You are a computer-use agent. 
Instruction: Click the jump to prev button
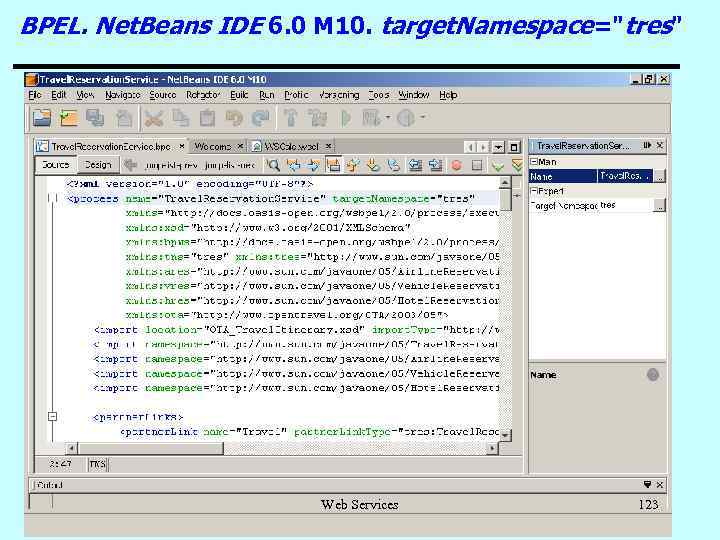pyautogui.click(x=171, y=165)
